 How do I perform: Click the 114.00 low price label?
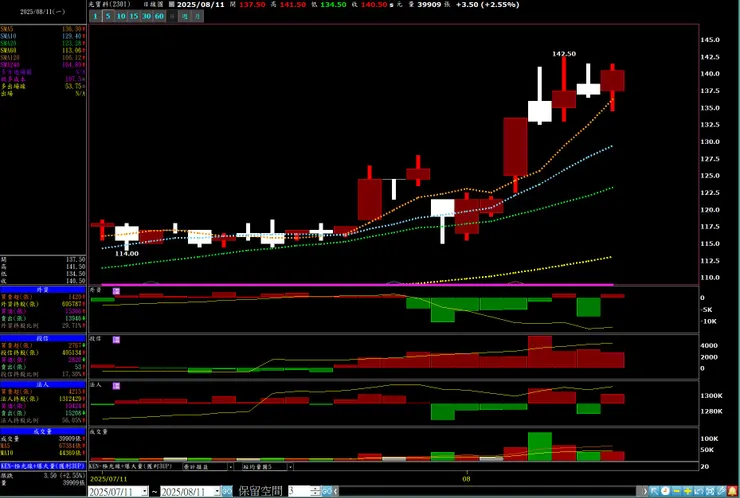point(127,253)
